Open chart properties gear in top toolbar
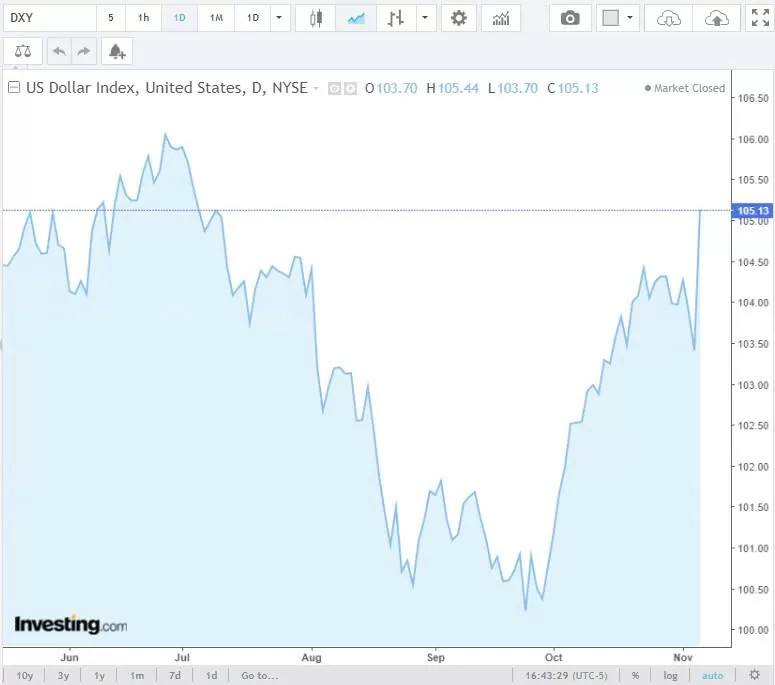 (x=459, y=18)
